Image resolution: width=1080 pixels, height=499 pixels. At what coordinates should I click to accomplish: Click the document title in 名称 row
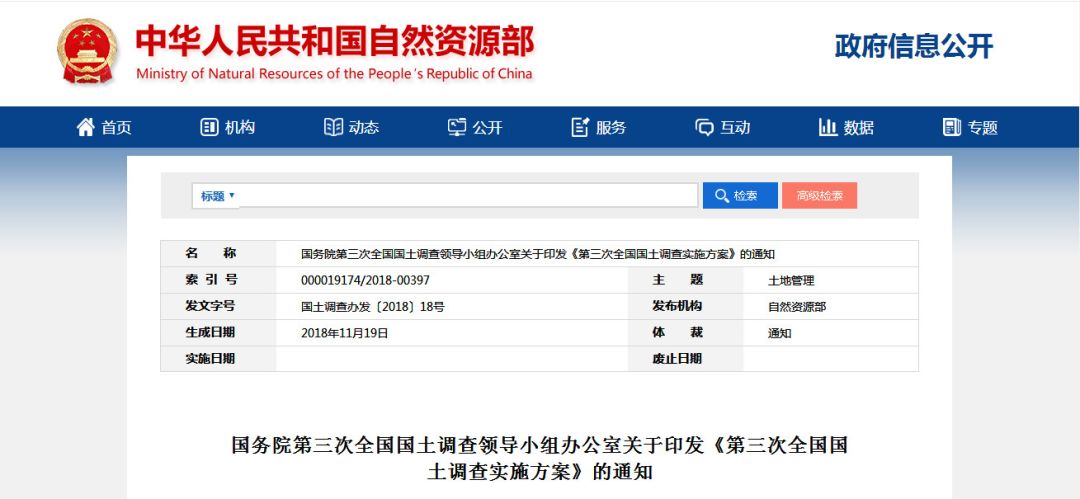pos(538,254)
